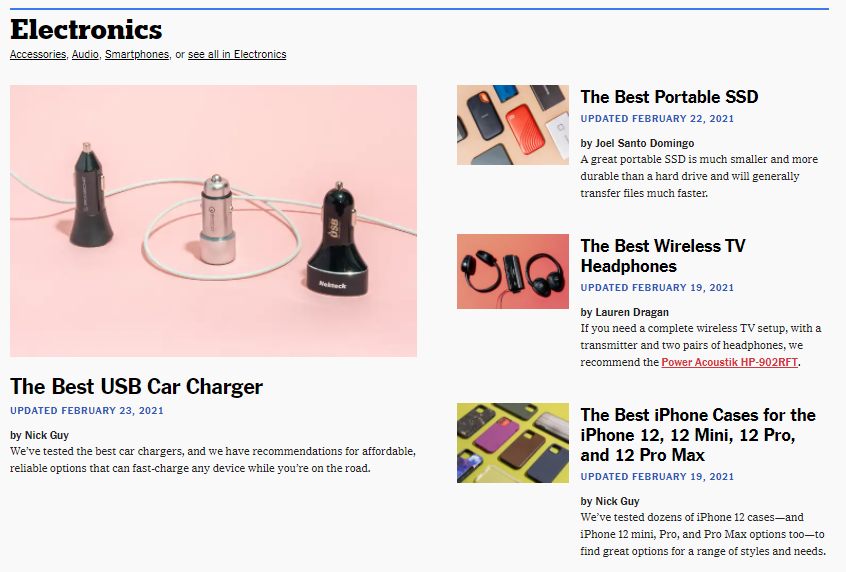Open The Best Portable SSD article title
846x572 pixels.
669,97
